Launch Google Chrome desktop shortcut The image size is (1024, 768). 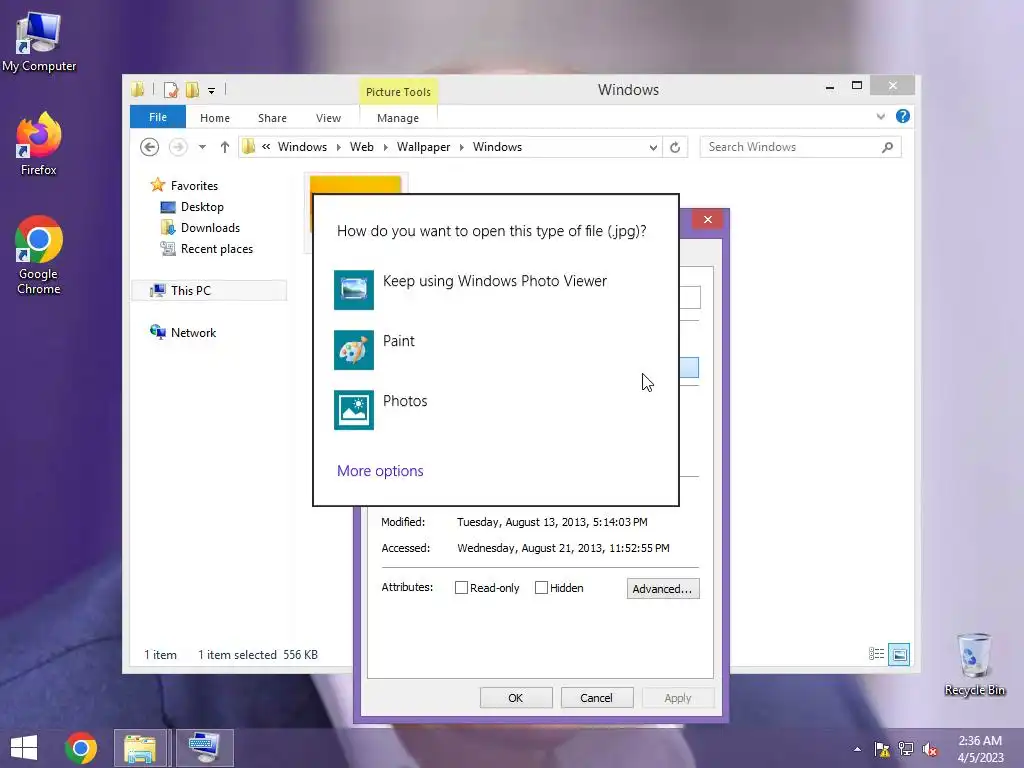tap(39, 255)
